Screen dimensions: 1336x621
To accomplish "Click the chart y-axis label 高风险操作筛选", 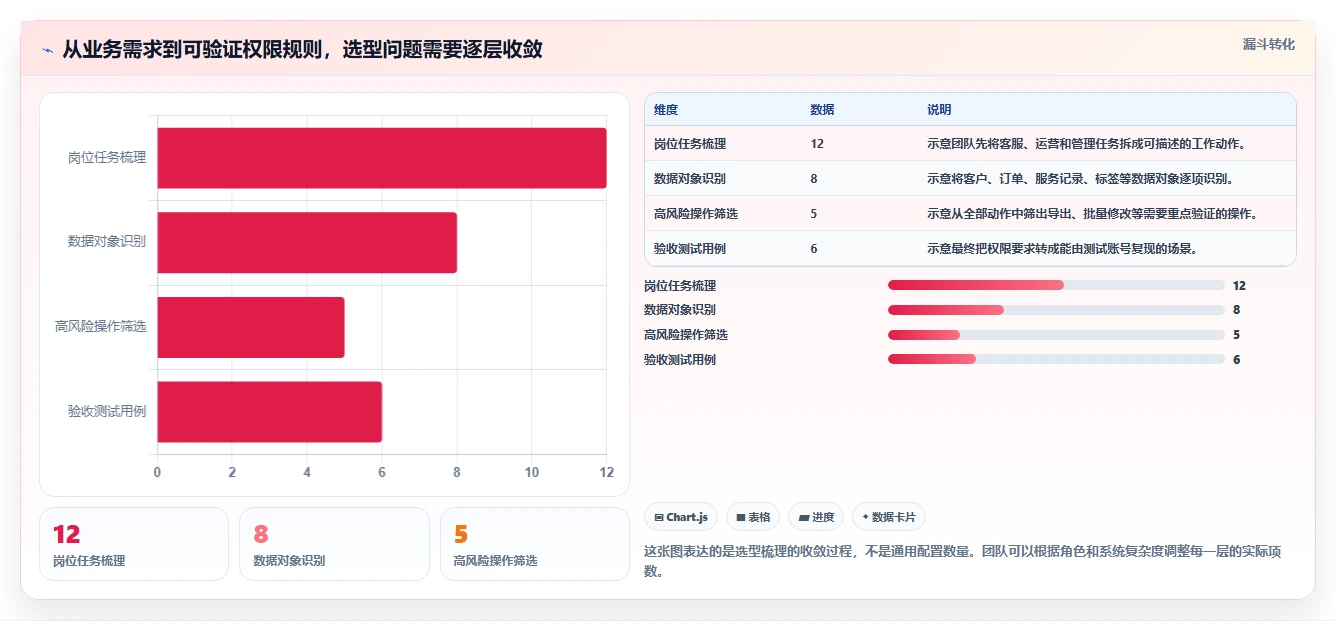I will [x=101, y=327].
